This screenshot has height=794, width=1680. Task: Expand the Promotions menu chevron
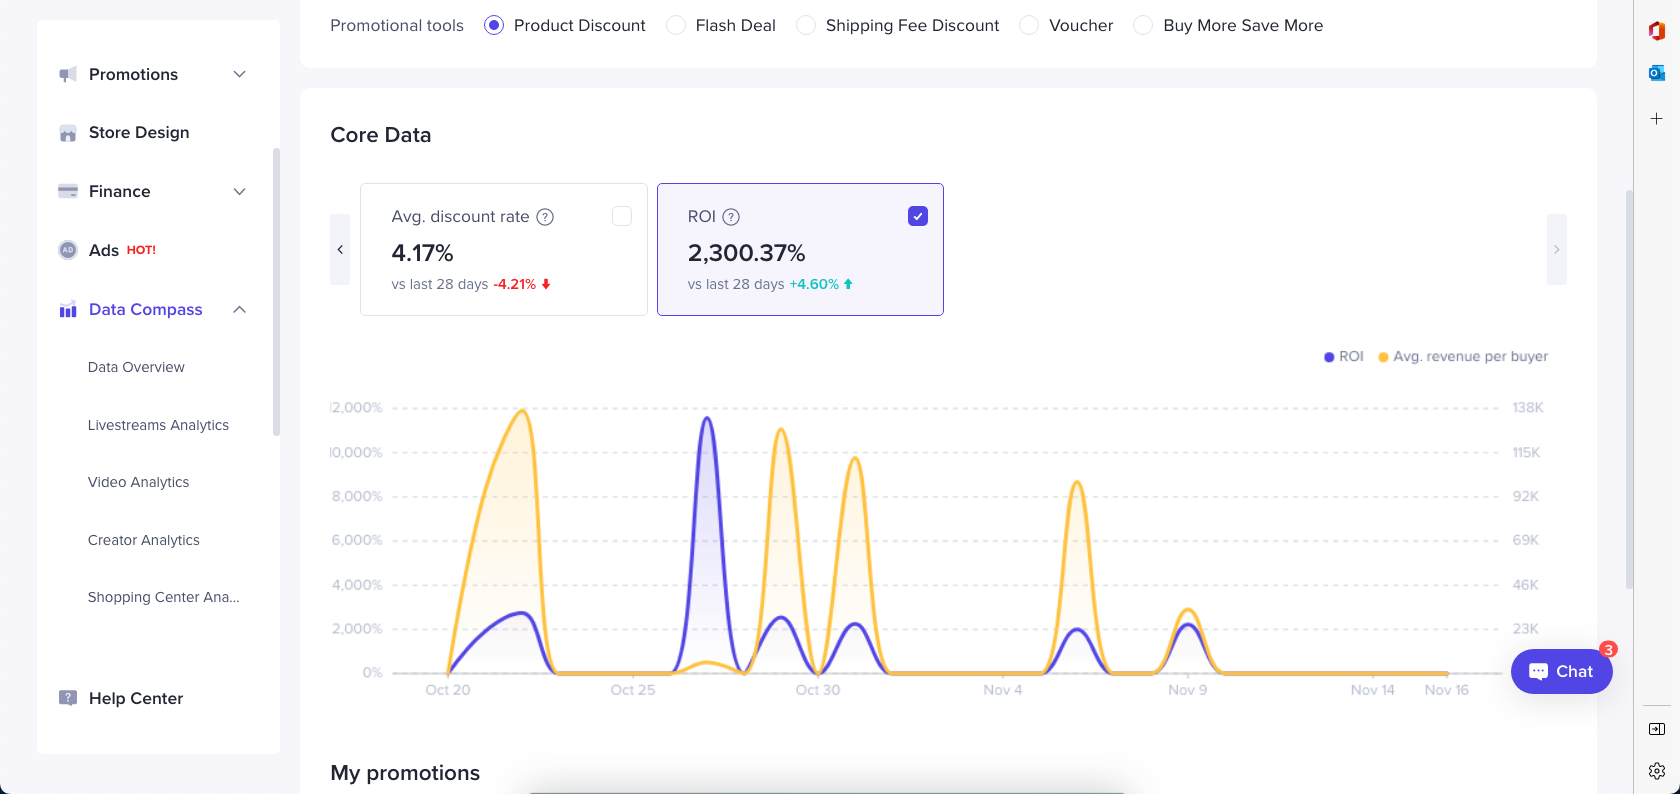click(x=239, y=74)
